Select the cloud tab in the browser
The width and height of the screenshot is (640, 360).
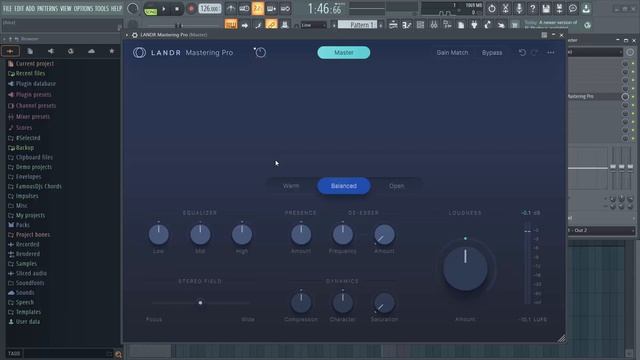91,51
